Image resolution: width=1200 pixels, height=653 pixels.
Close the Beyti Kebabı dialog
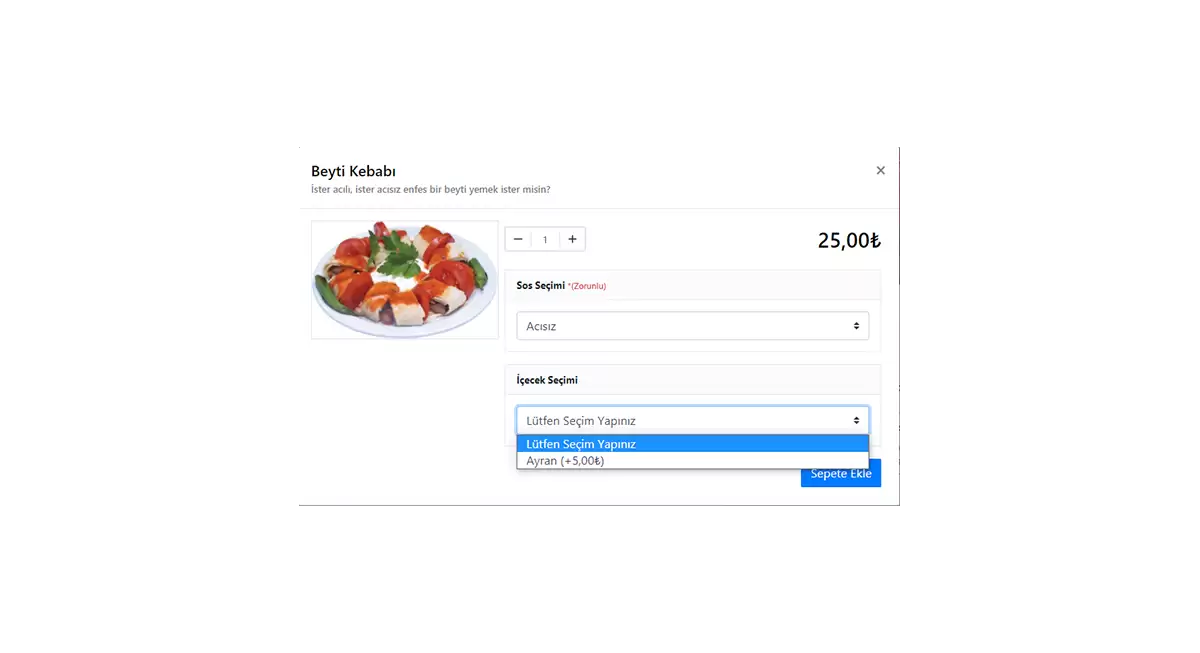coord(880,171)
